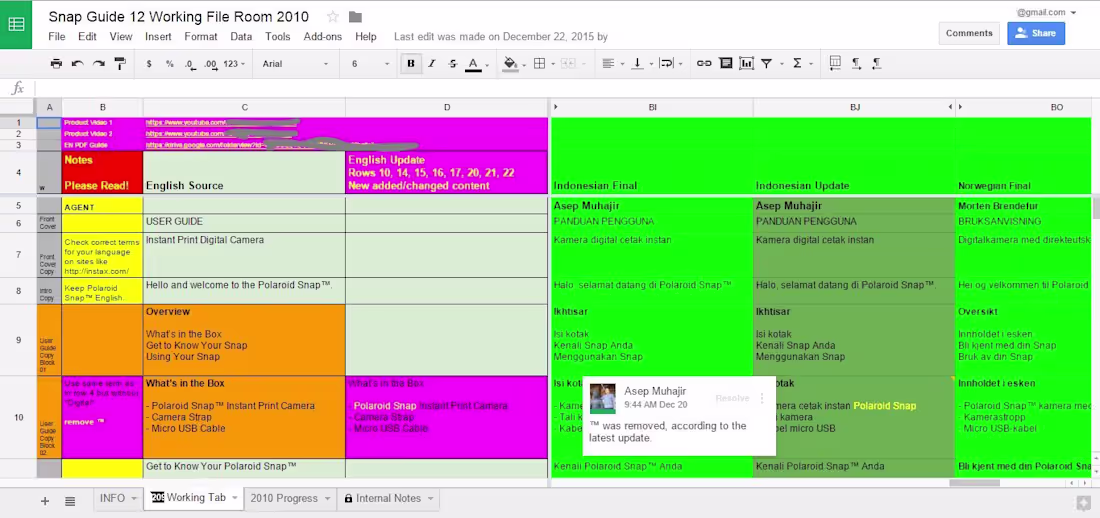Open comment options three-dot menu

[x=763, y=398]
